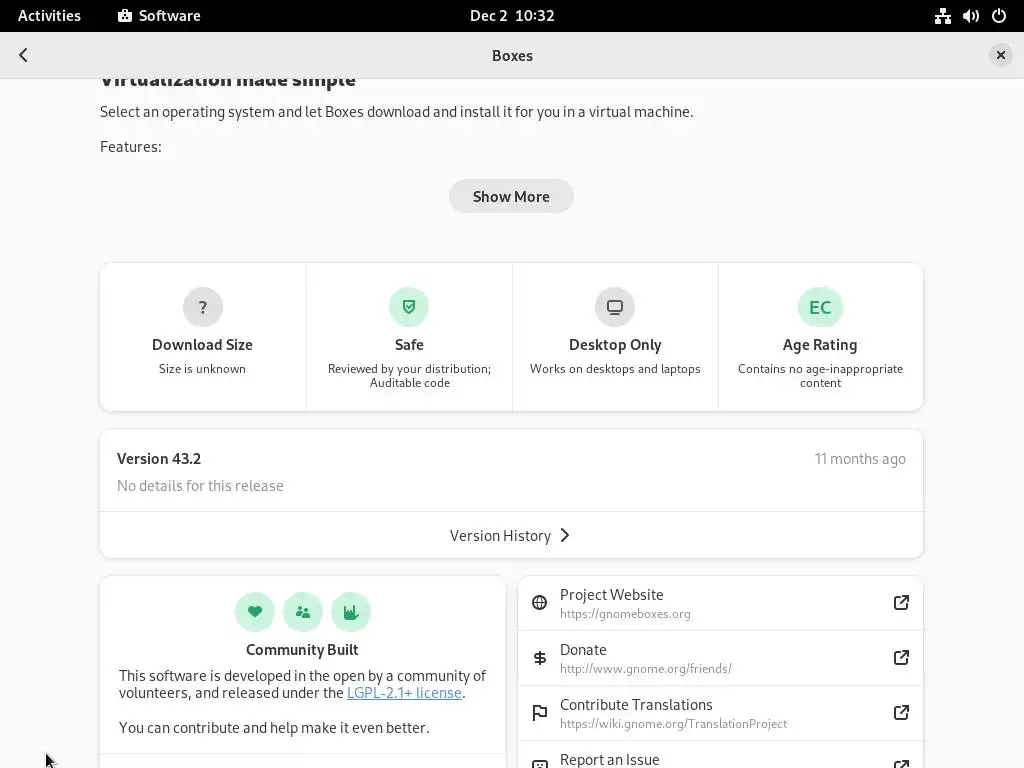The width and height of the screenshot is (1024, 768).
Task: Click the '11 months ago' release date
Action: 860,459
